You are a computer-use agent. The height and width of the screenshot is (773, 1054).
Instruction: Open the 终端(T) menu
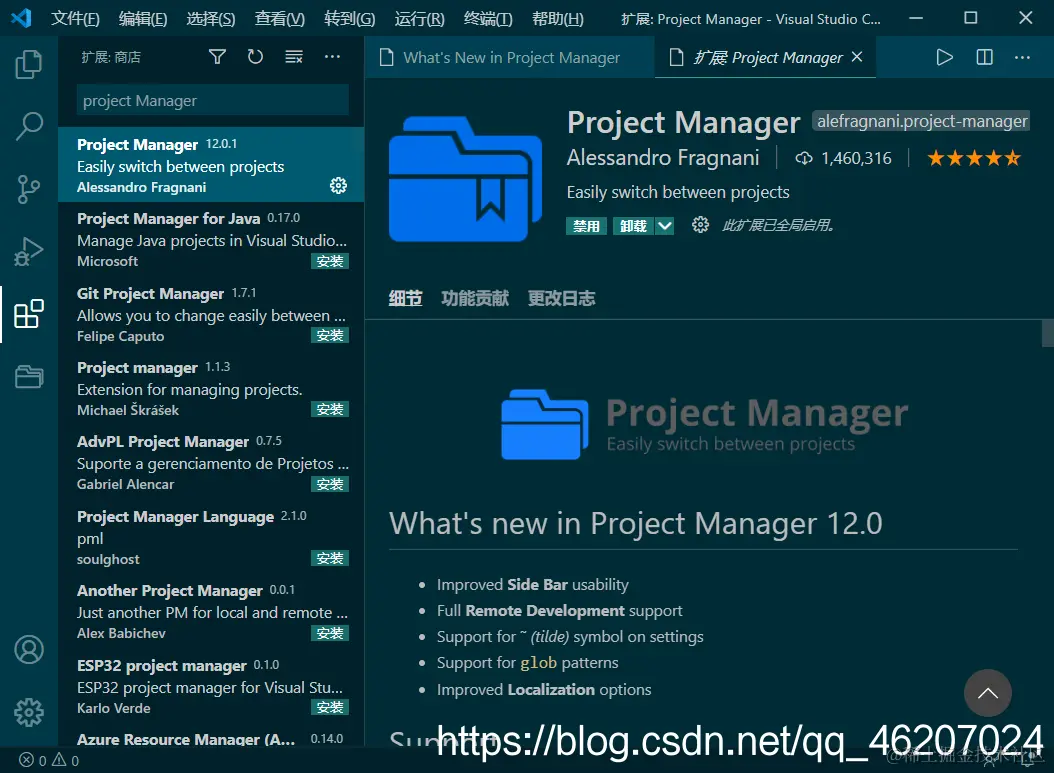point(488,18)
